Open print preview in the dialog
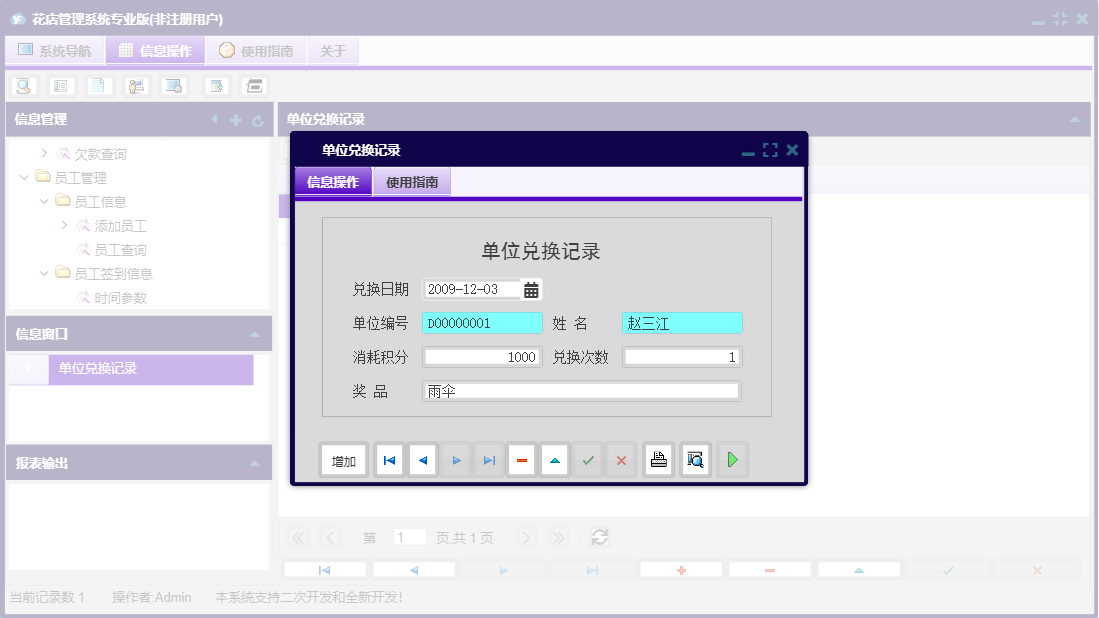The width and height of the screenshot is (1099, 618). [695, 459]
